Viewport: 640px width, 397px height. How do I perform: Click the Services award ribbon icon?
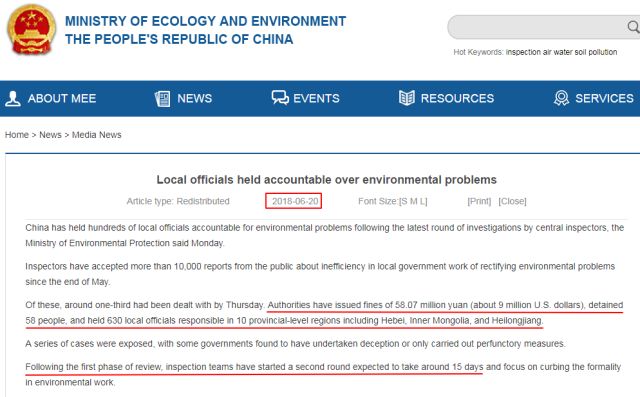click(x=562, y=98)
